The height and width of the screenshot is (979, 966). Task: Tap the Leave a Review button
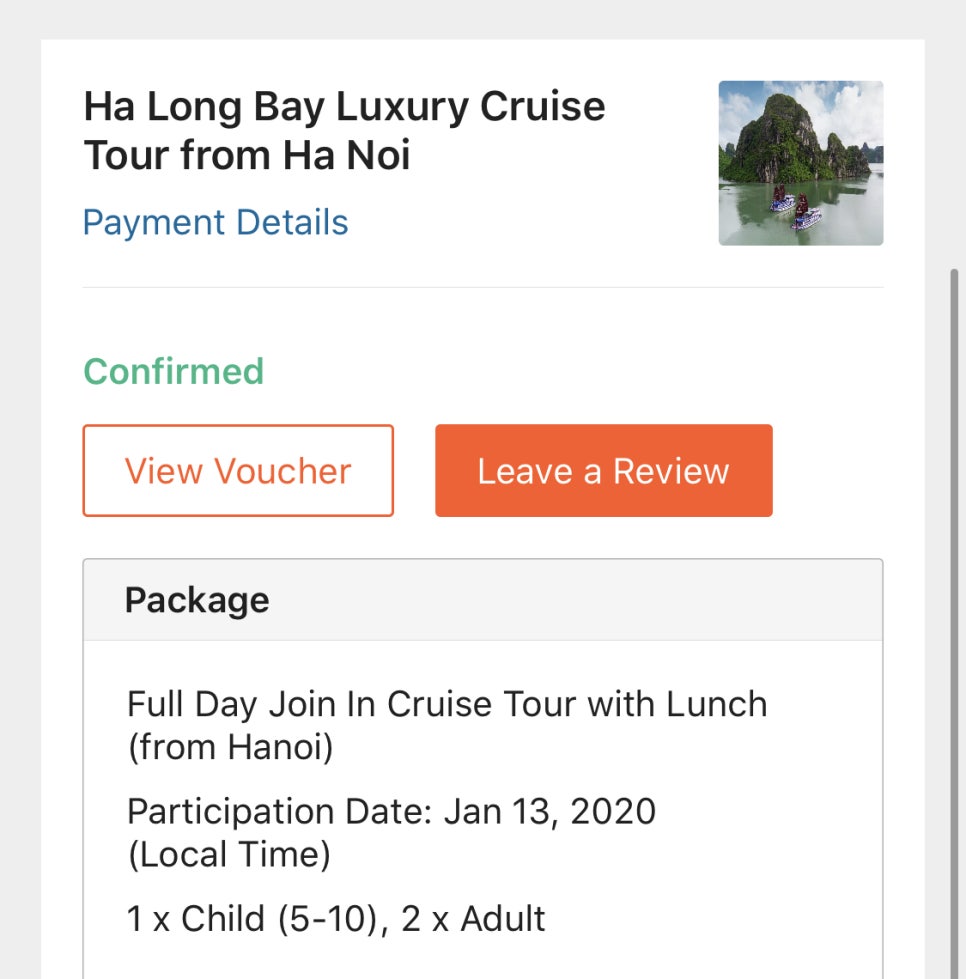click(x=604, y=470)
